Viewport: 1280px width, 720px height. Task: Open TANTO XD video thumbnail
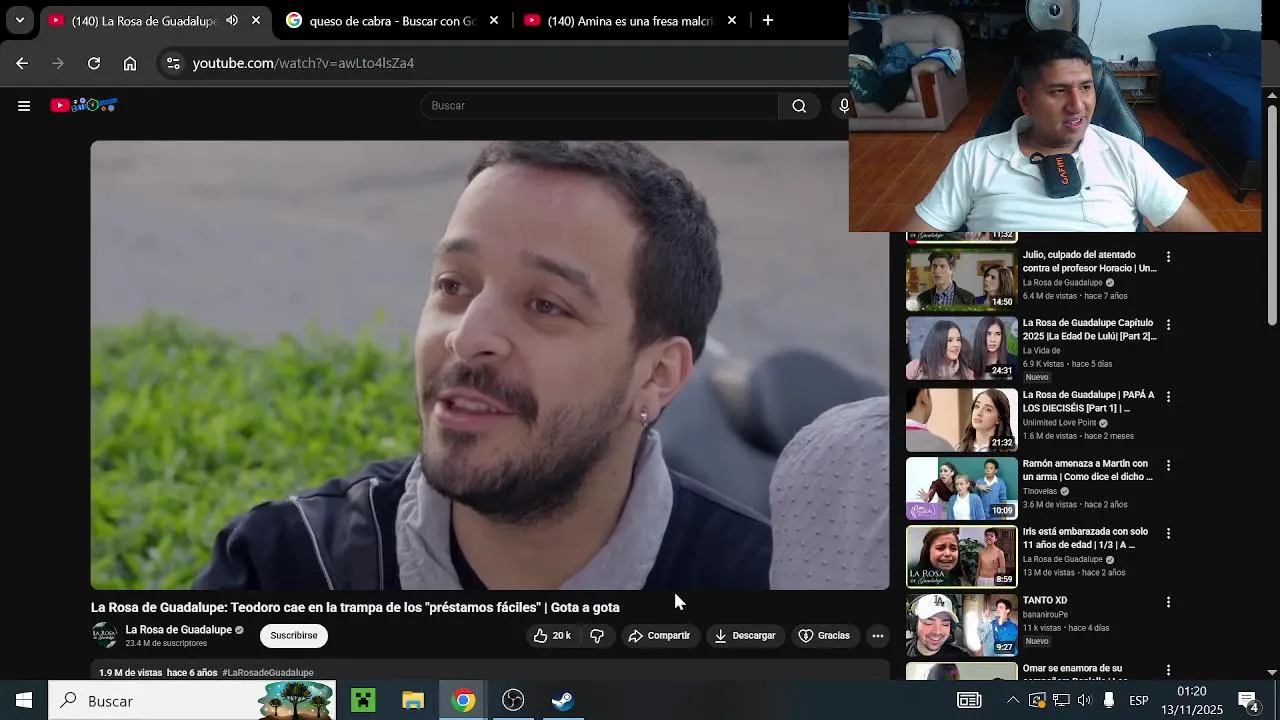961,625
